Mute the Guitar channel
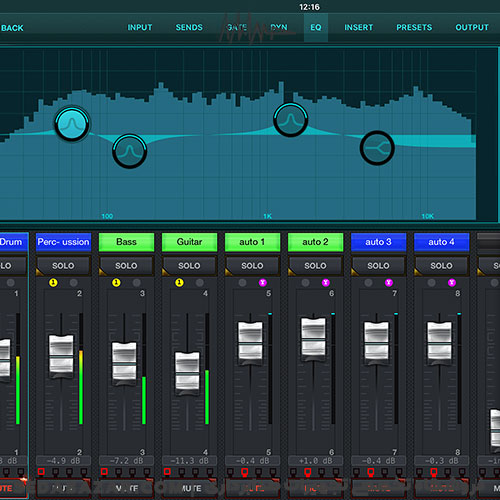This screenshot has width=500, height=500. [x=189, y=488]
